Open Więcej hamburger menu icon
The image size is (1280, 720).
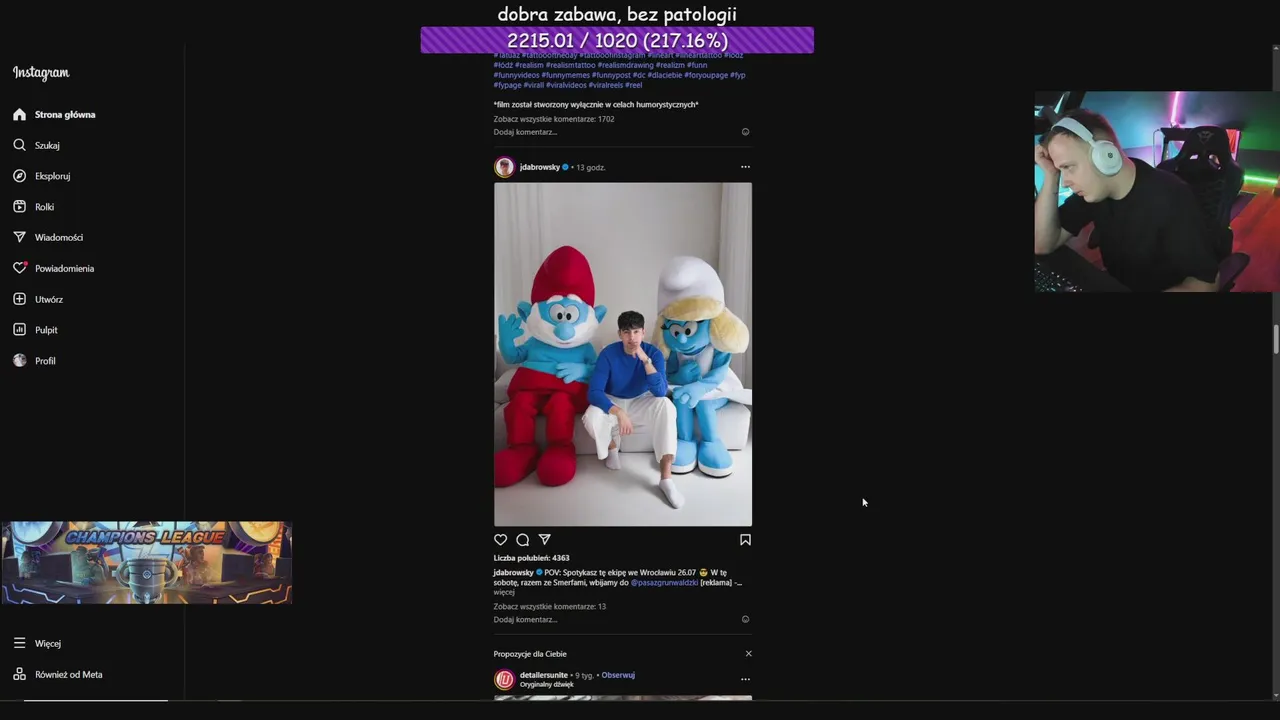coord(19,643)
